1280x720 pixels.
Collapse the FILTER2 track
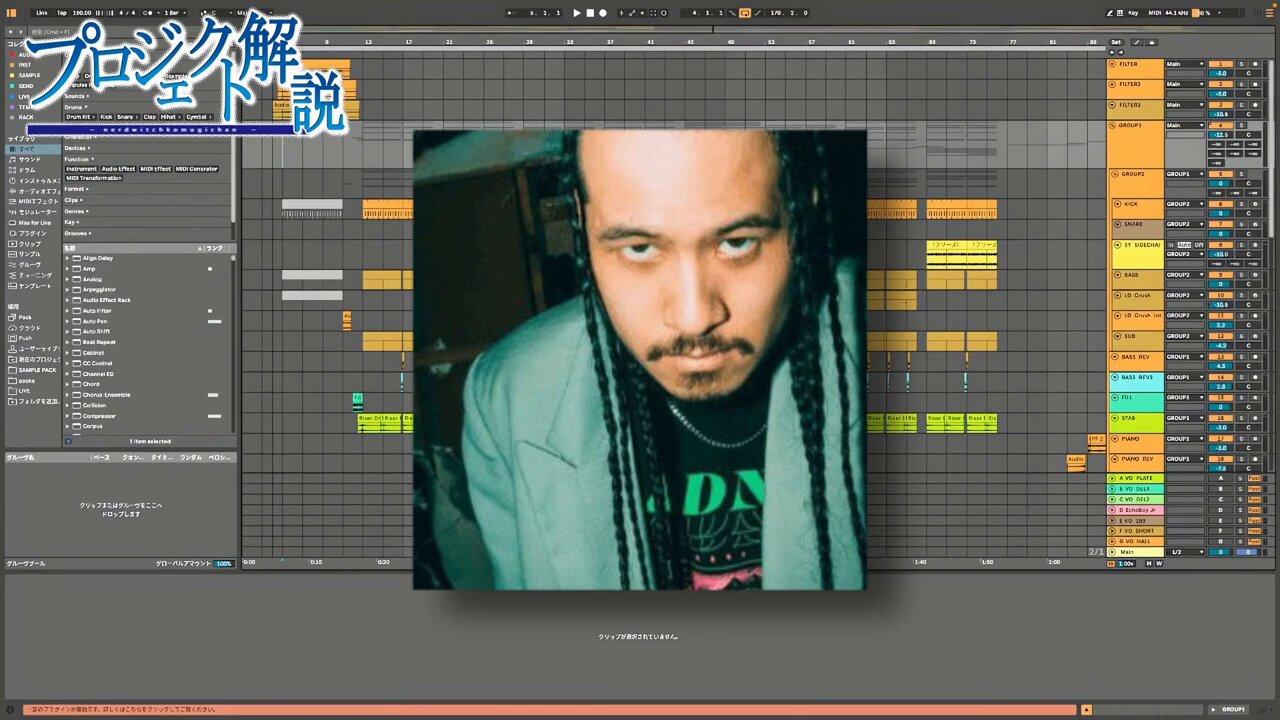[x=1112, y=84]
